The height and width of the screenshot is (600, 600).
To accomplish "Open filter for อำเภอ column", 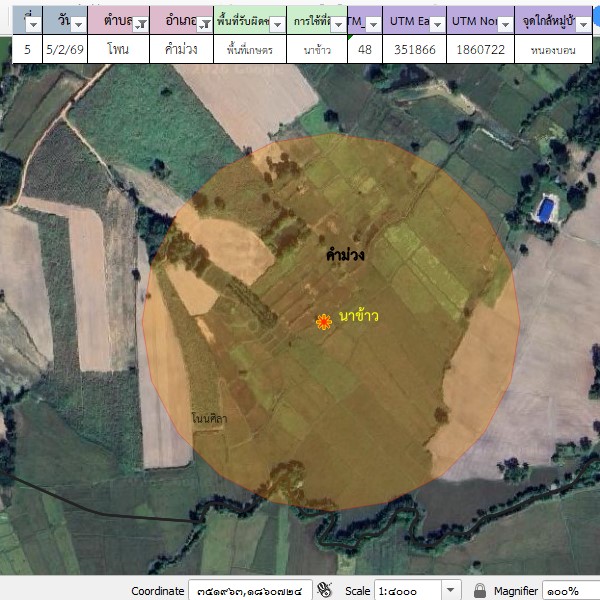I will (203, 23).
